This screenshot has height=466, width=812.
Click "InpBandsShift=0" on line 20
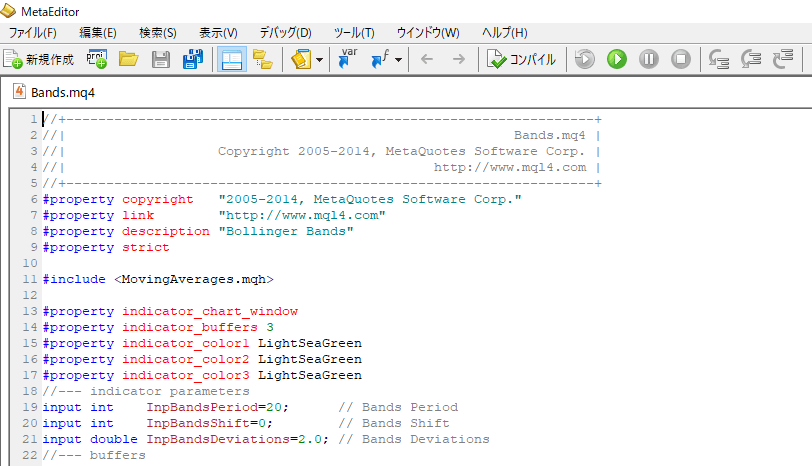coord(206,423)
